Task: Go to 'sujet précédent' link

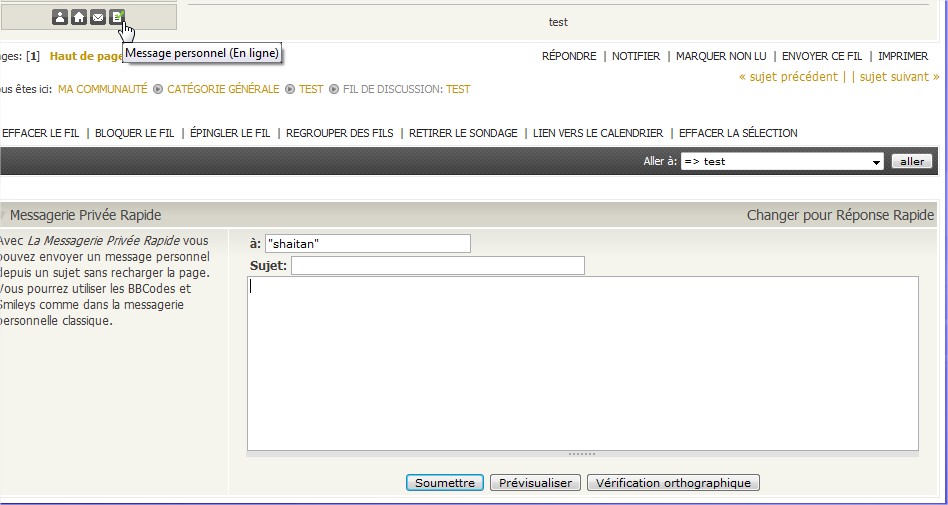Action: 788,77
